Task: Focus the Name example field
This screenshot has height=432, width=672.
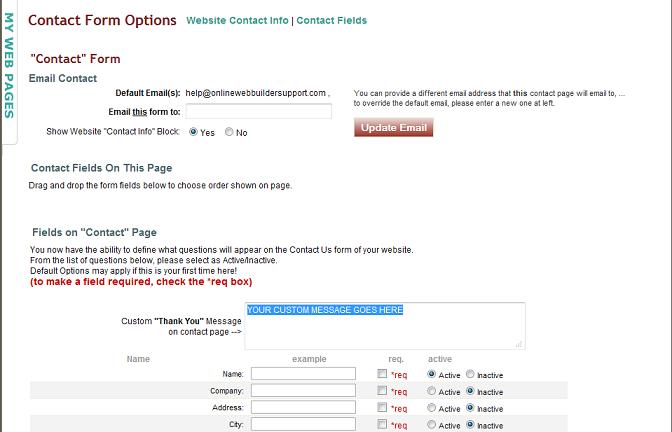Action: click(x=303, y=374)
